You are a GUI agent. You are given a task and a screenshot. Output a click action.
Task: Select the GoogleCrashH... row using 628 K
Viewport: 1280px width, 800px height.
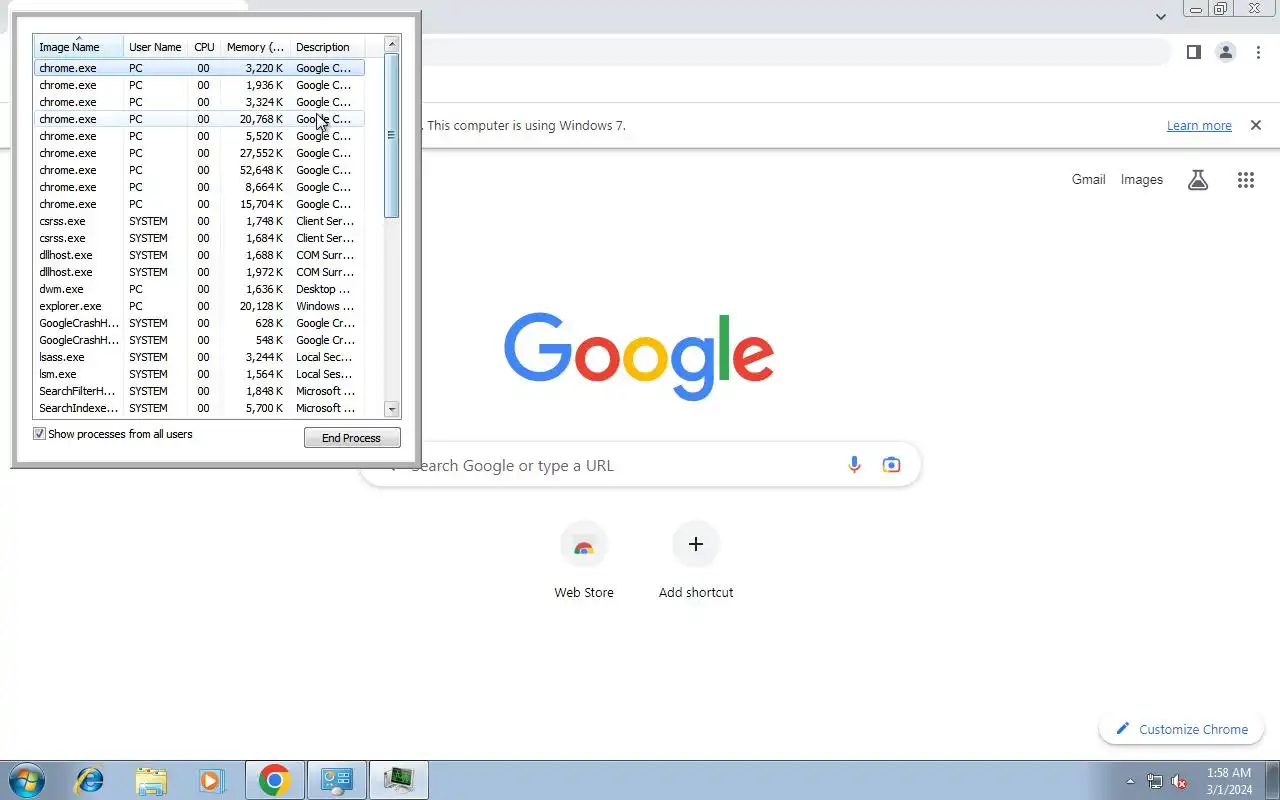pyautogui.click(x=199, y=323)
